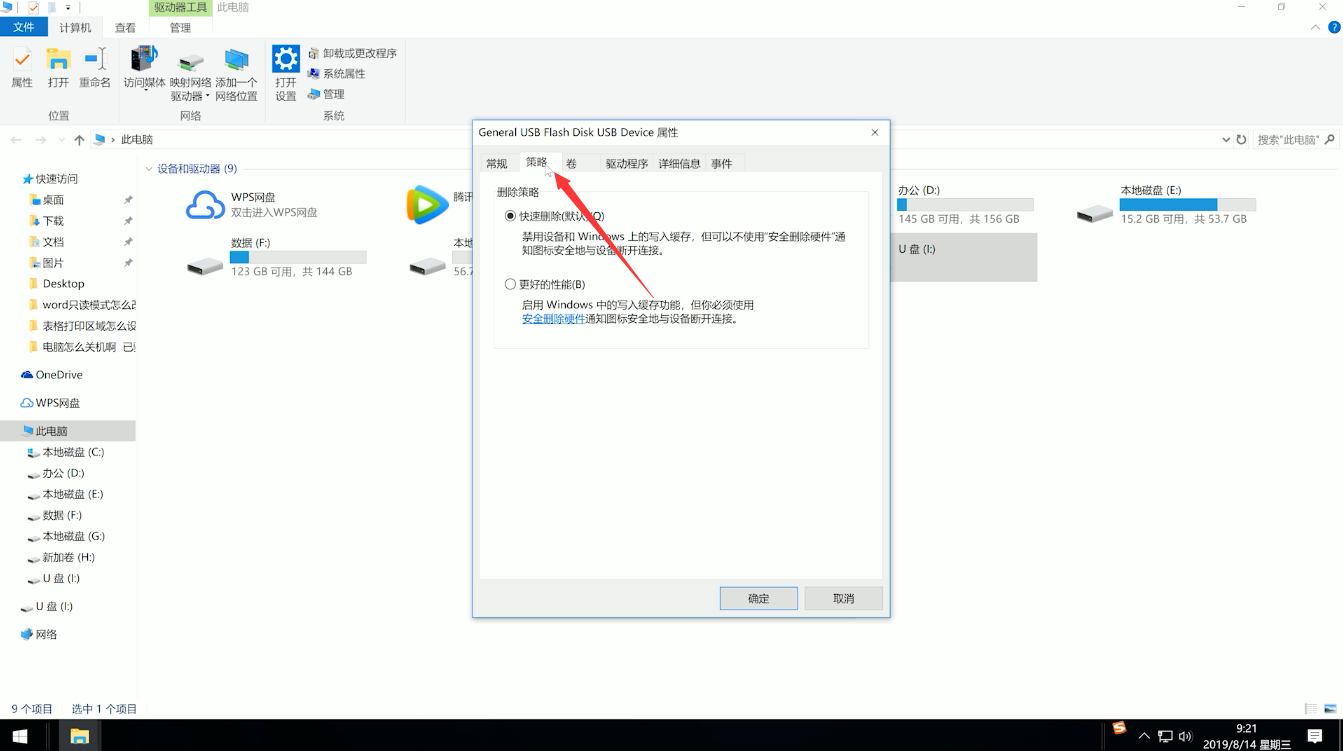
Task: Click the Tencent Video (腾讯) icon
Action: click(x=427, y=205)
